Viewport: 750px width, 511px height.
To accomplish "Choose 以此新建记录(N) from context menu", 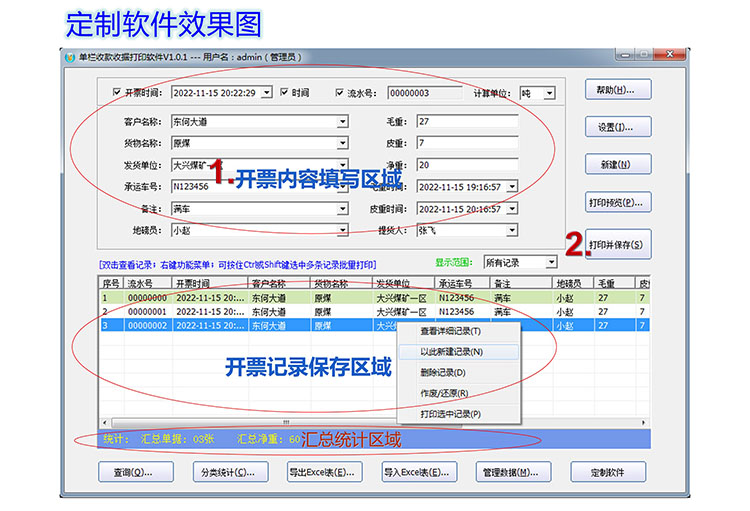I will pyautogui.click(x=459, y=352).
